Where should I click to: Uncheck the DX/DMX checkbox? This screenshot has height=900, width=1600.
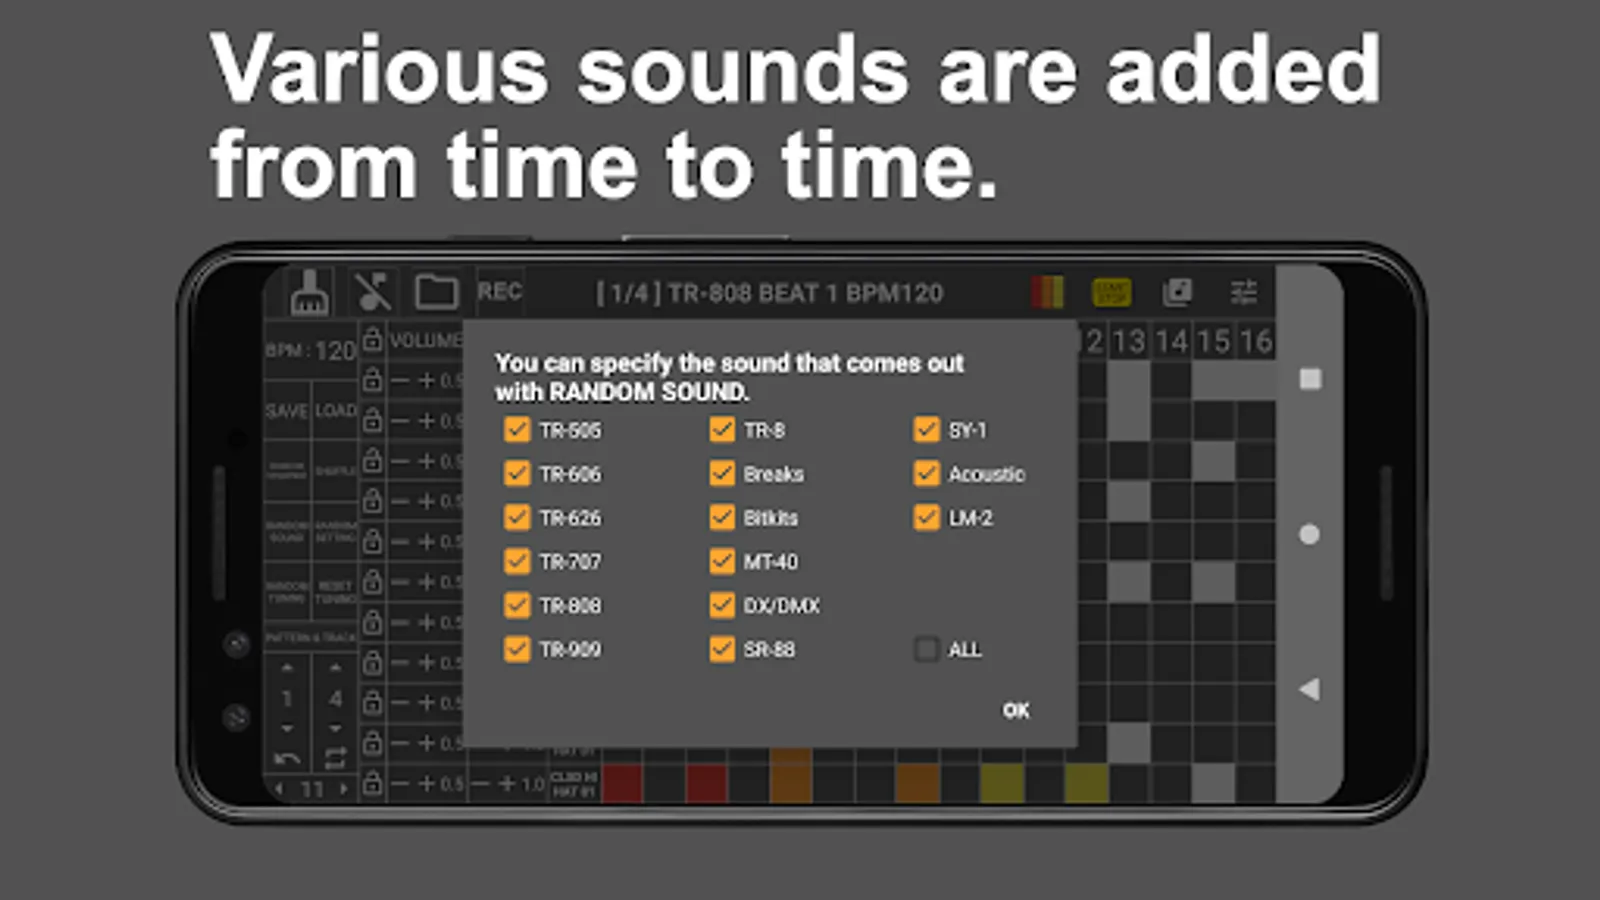point(722,606)
